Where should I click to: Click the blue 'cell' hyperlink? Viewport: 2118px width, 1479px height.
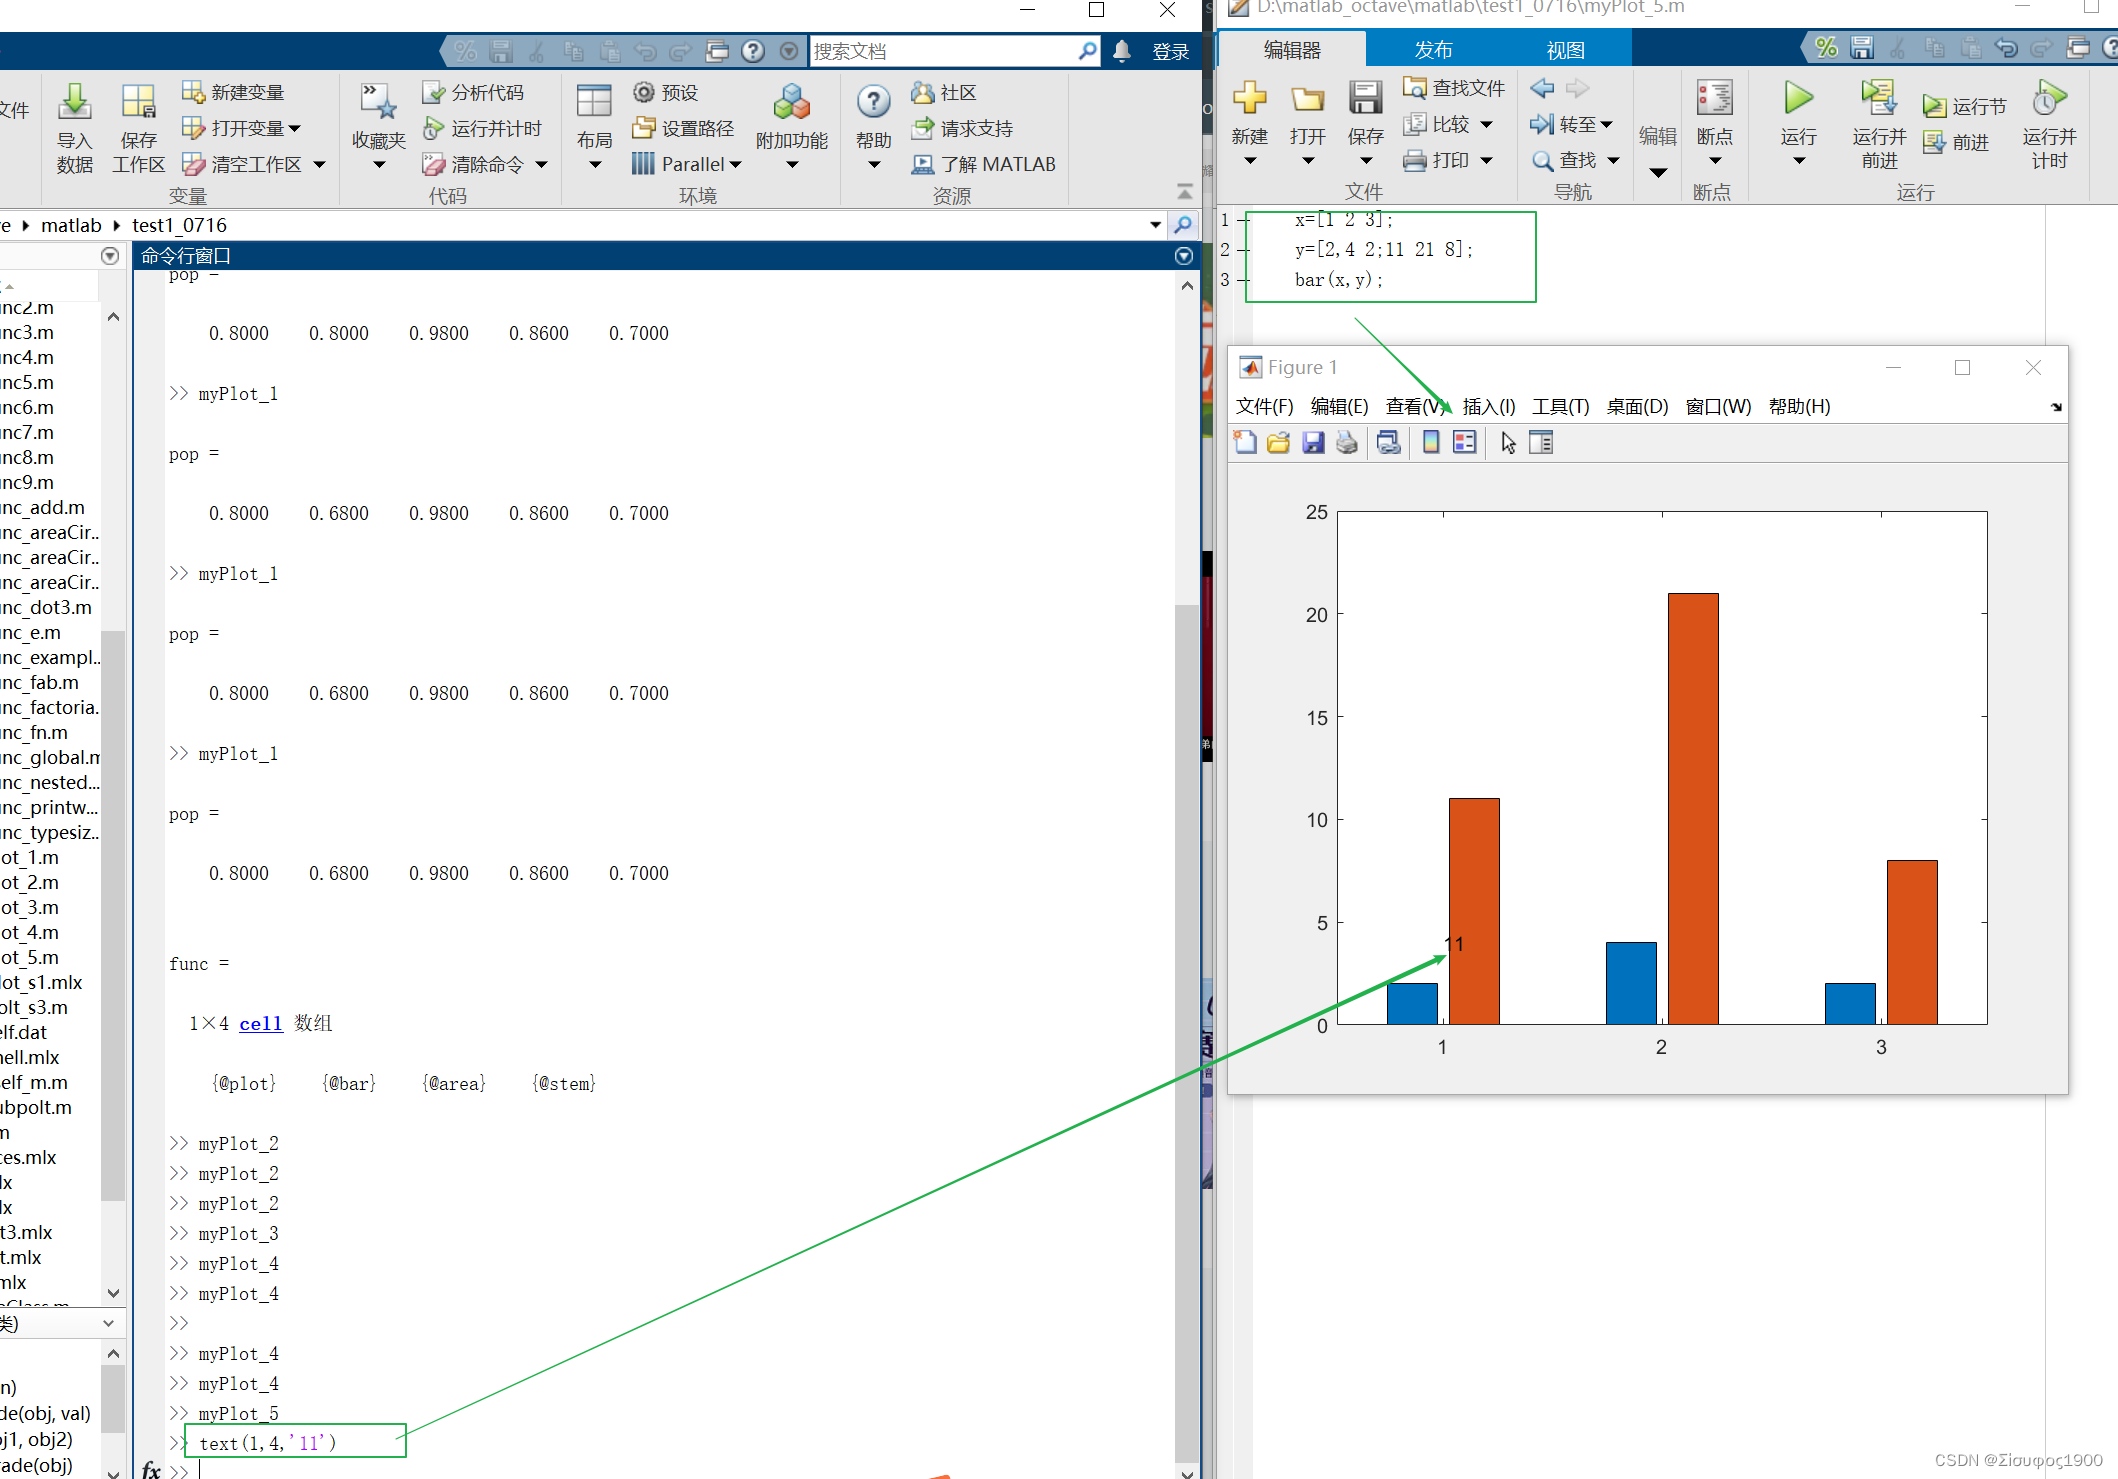260,1023
